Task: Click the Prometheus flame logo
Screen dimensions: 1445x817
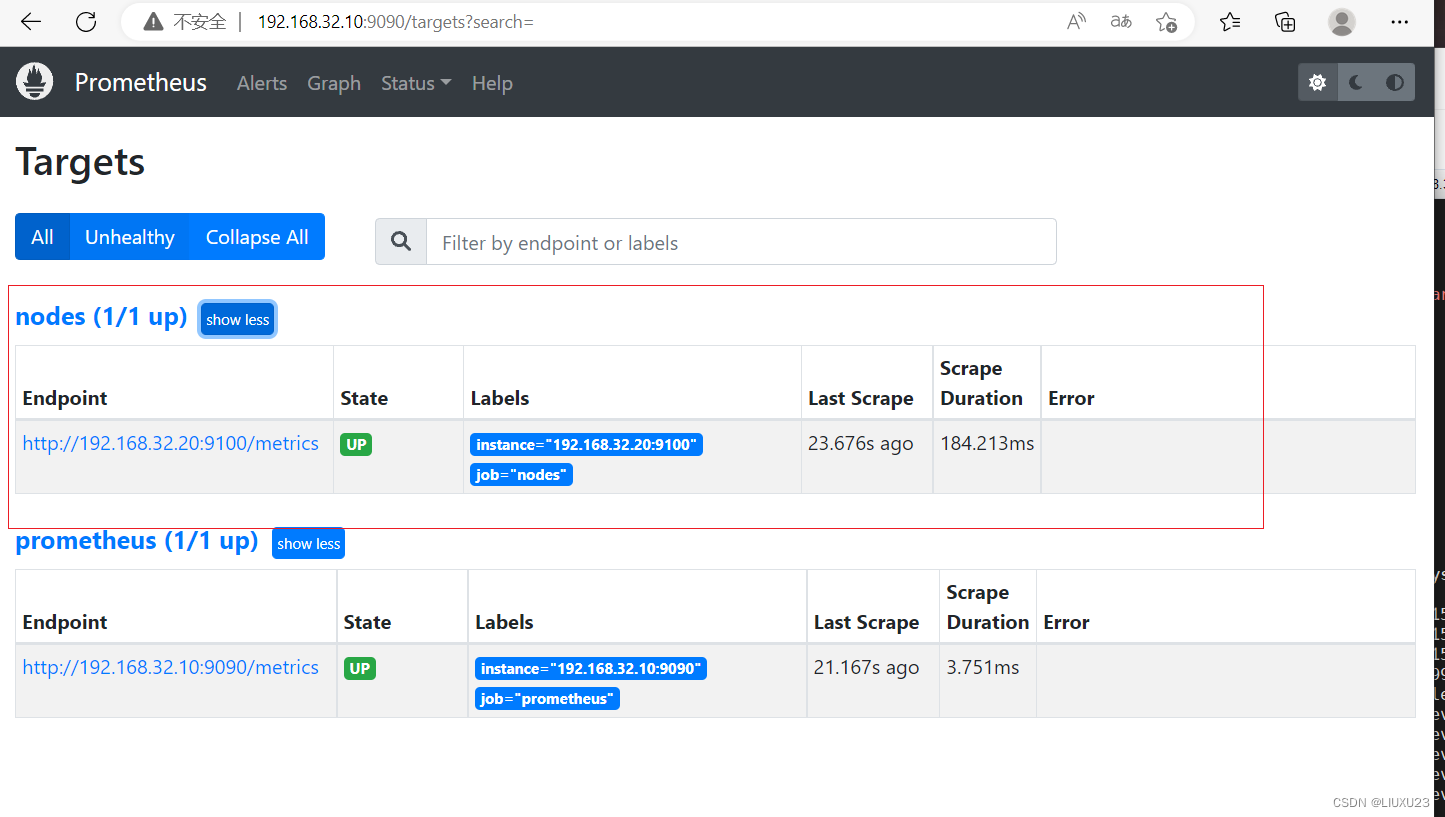Action: point(35,82)
